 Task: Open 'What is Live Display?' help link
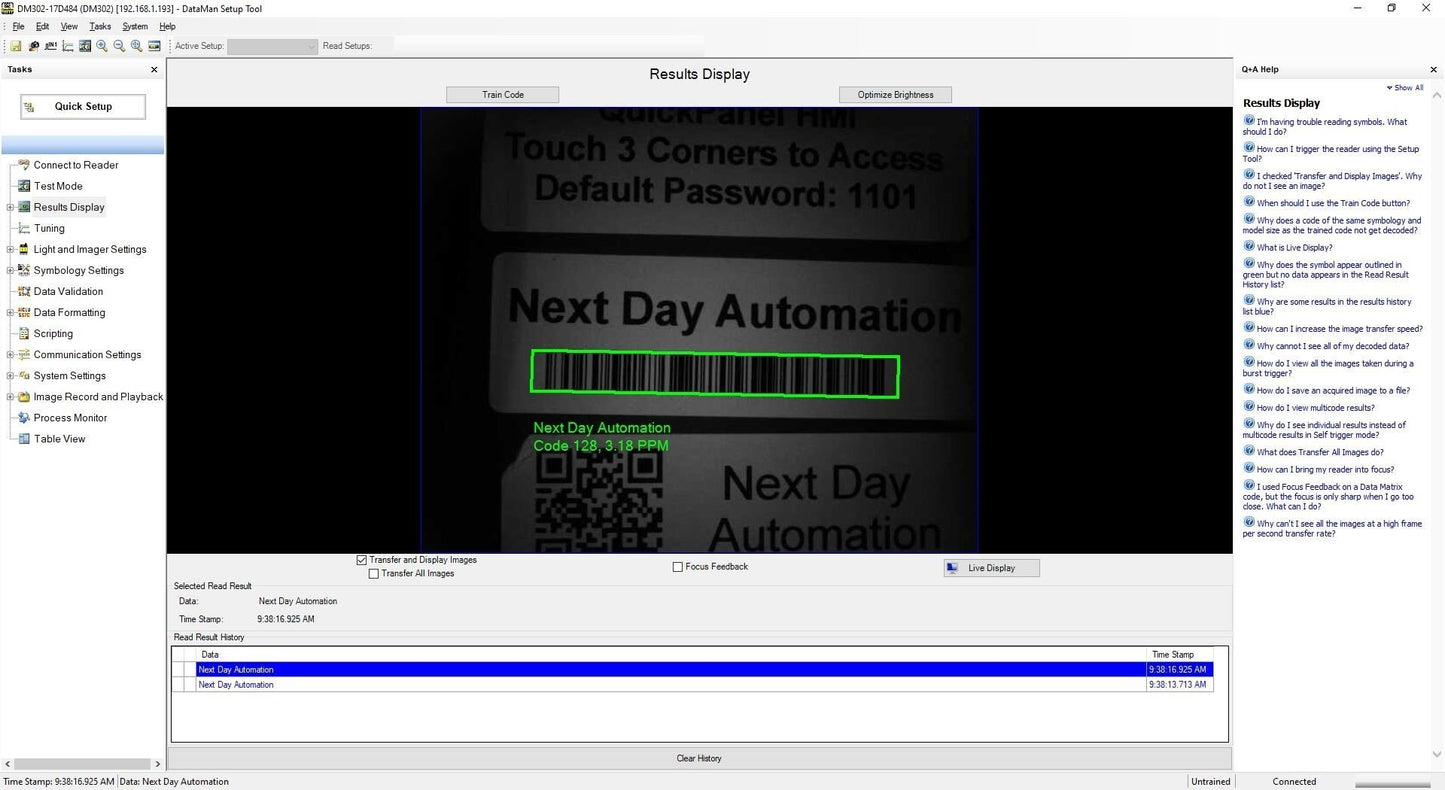(x=1294, y=247)
